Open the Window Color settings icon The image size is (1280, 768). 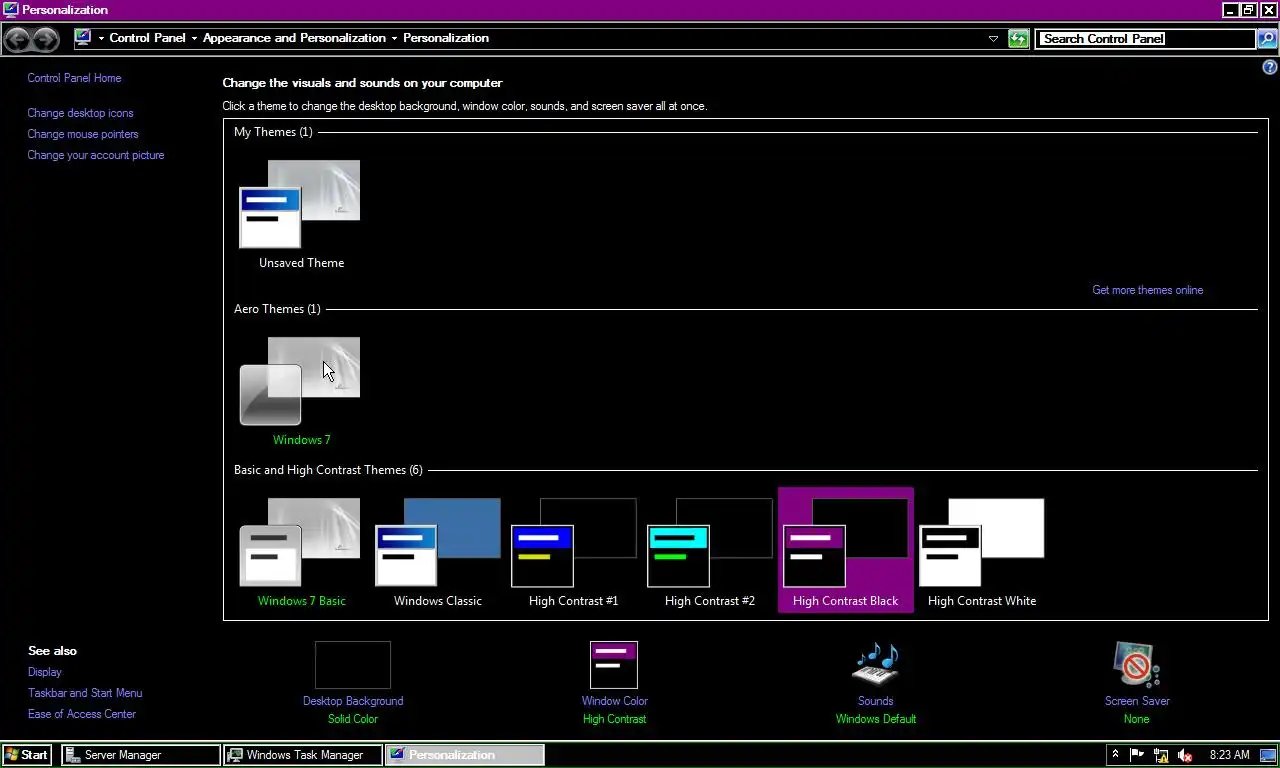pyautogui.click(x=614, y=665)
